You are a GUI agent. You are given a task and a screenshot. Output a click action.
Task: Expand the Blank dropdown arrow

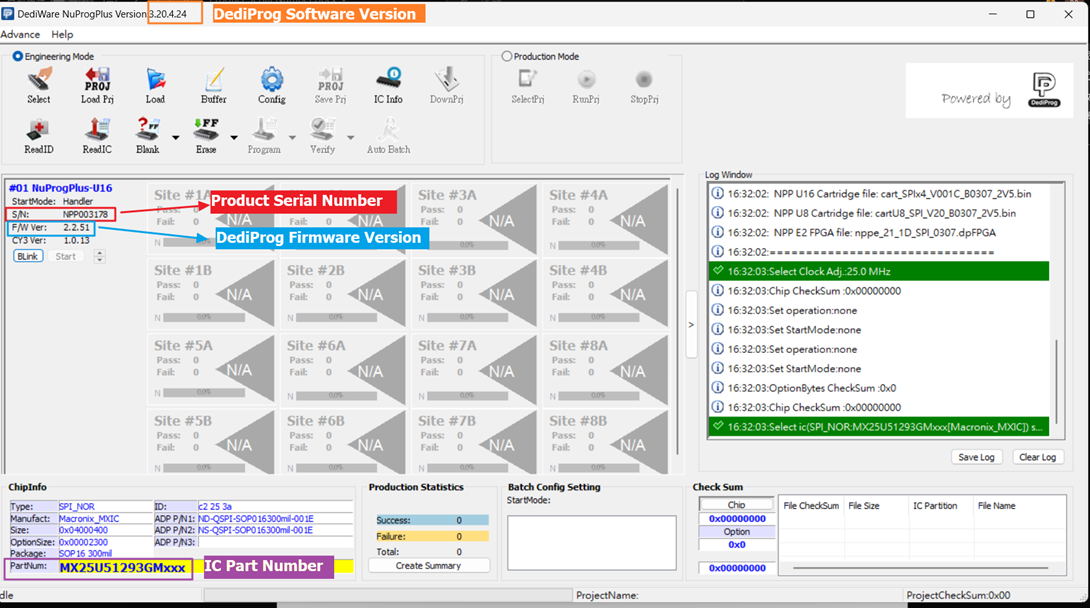(175, 138)
